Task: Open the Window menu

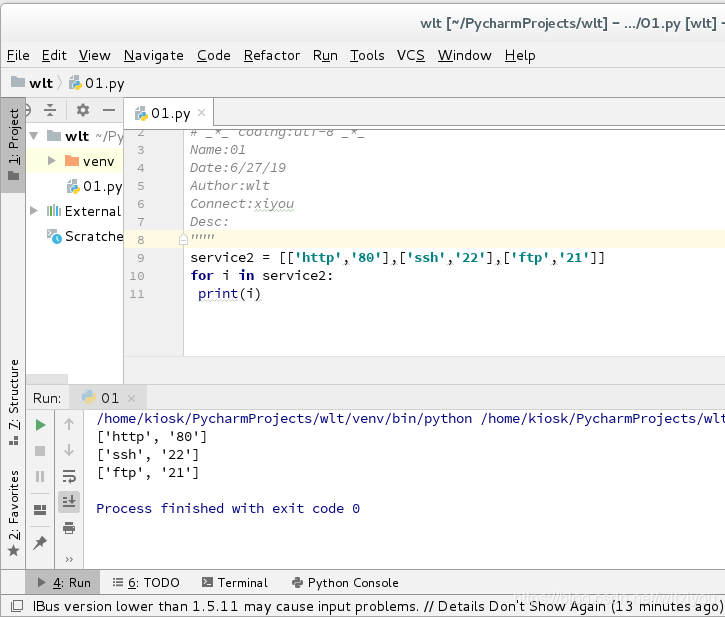Action: click(x=465, y=56)
